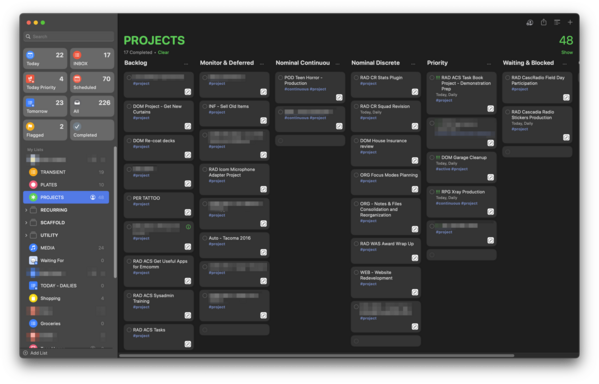Mark RAD Cascadia Radio Stickers Production complete
The image size is (599, 384).
[508, 112]
